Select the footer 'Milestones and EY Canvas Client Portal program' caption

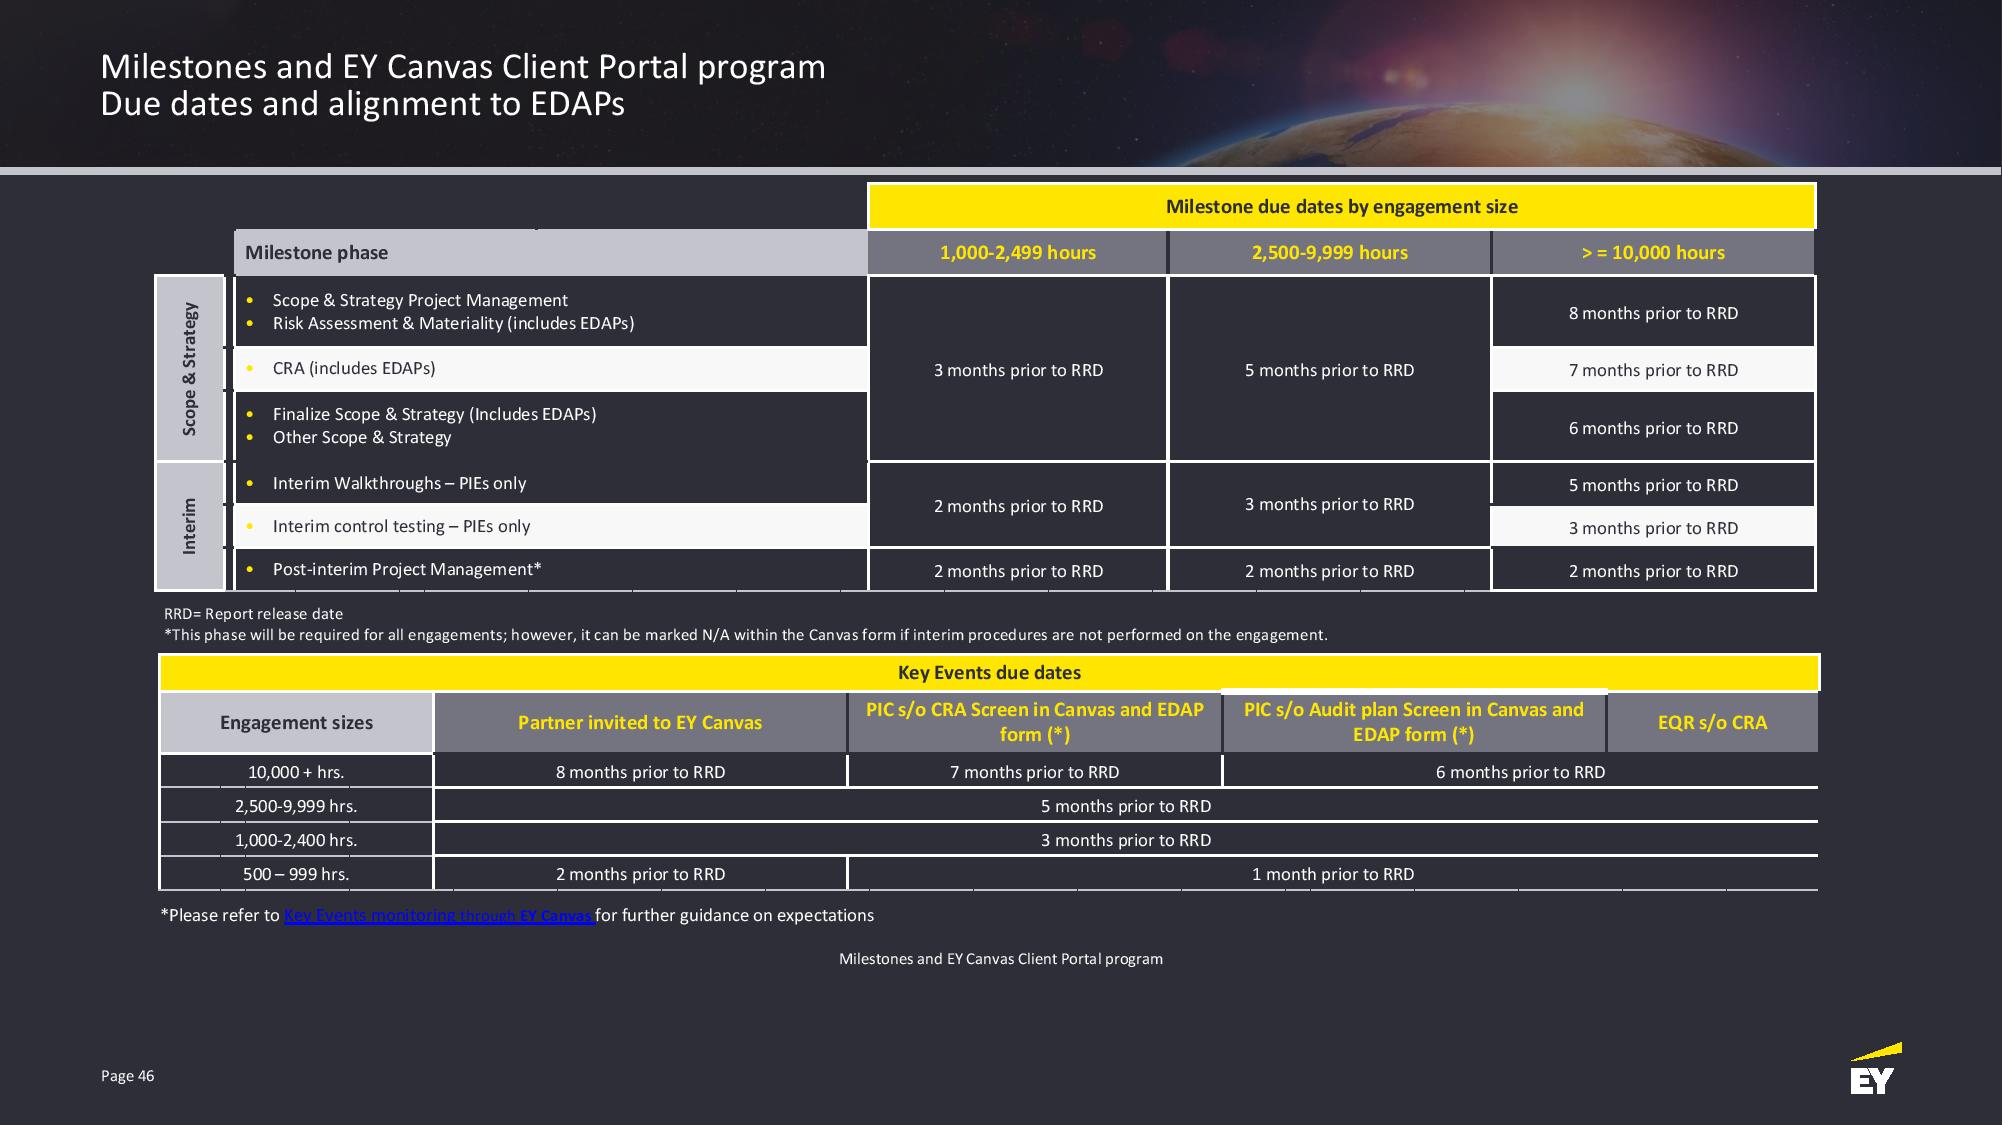coord(1001,959)
